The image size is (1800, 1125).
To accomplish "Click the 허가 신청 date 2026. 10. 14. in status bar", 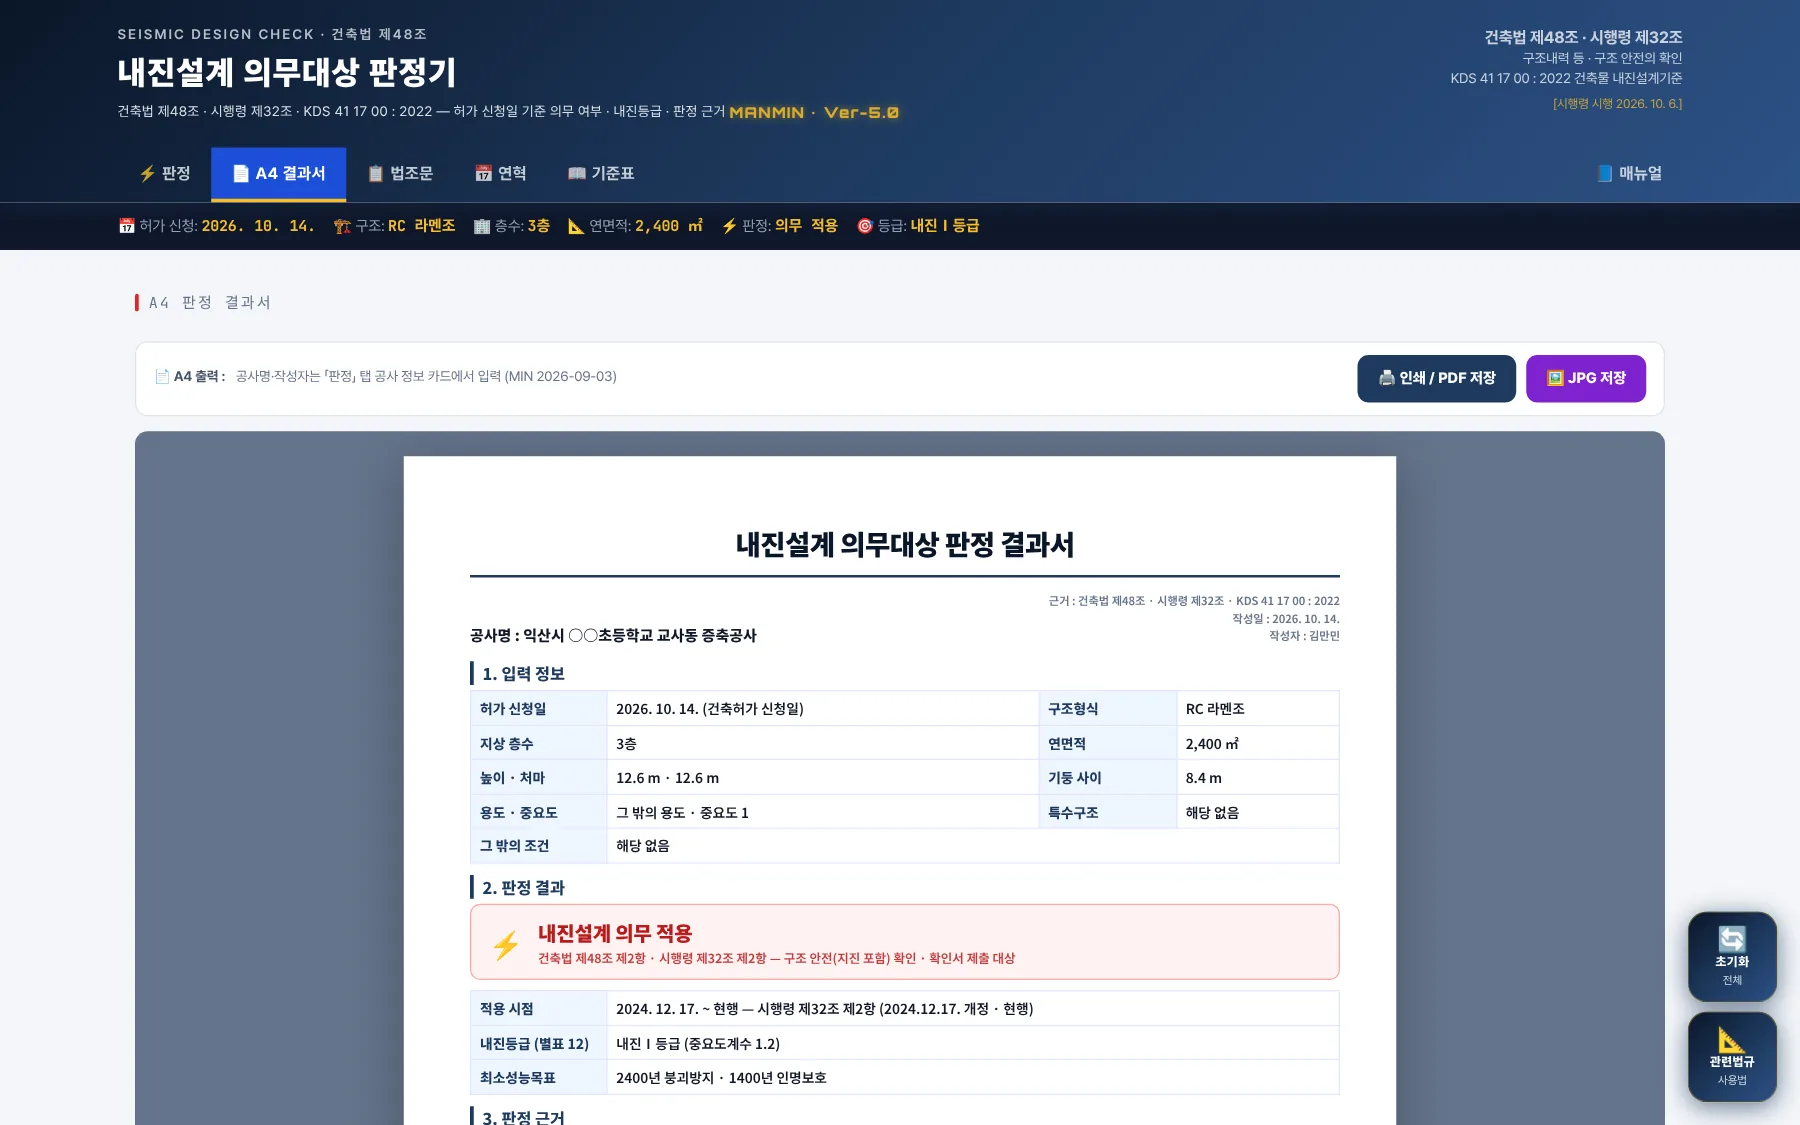I will [x=258, y=226].
